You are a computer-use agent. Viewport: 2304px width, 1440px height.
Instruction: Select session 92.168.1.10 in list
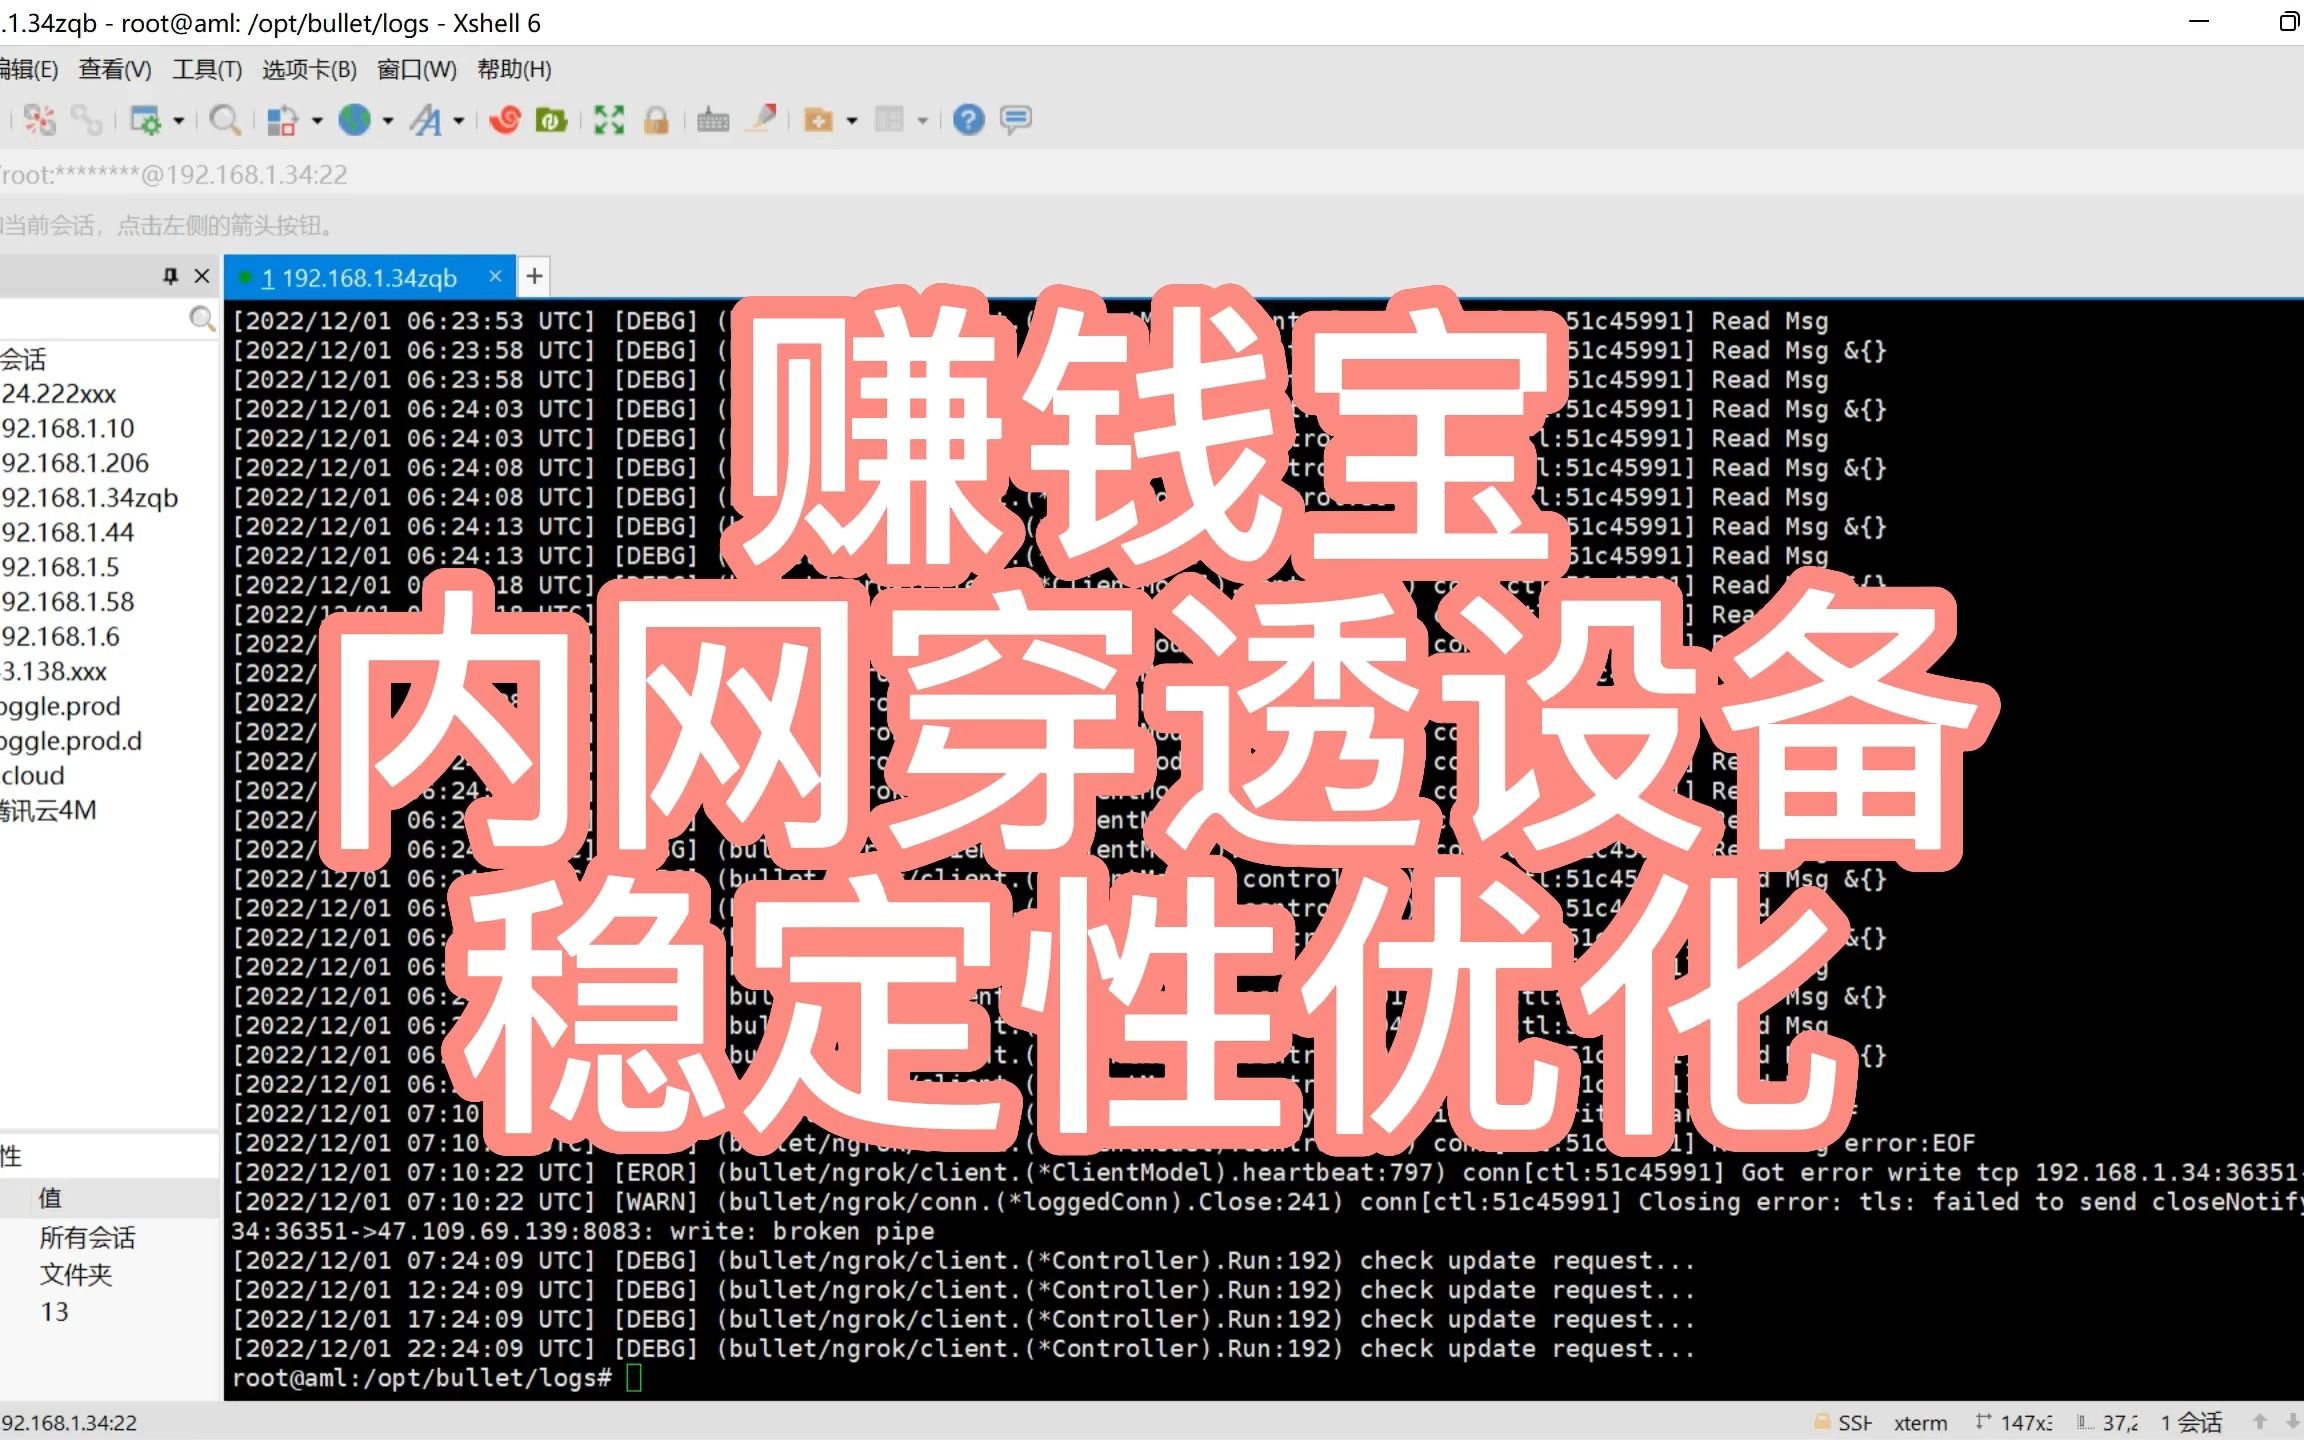pyautogui.click(x=67, y=429)
